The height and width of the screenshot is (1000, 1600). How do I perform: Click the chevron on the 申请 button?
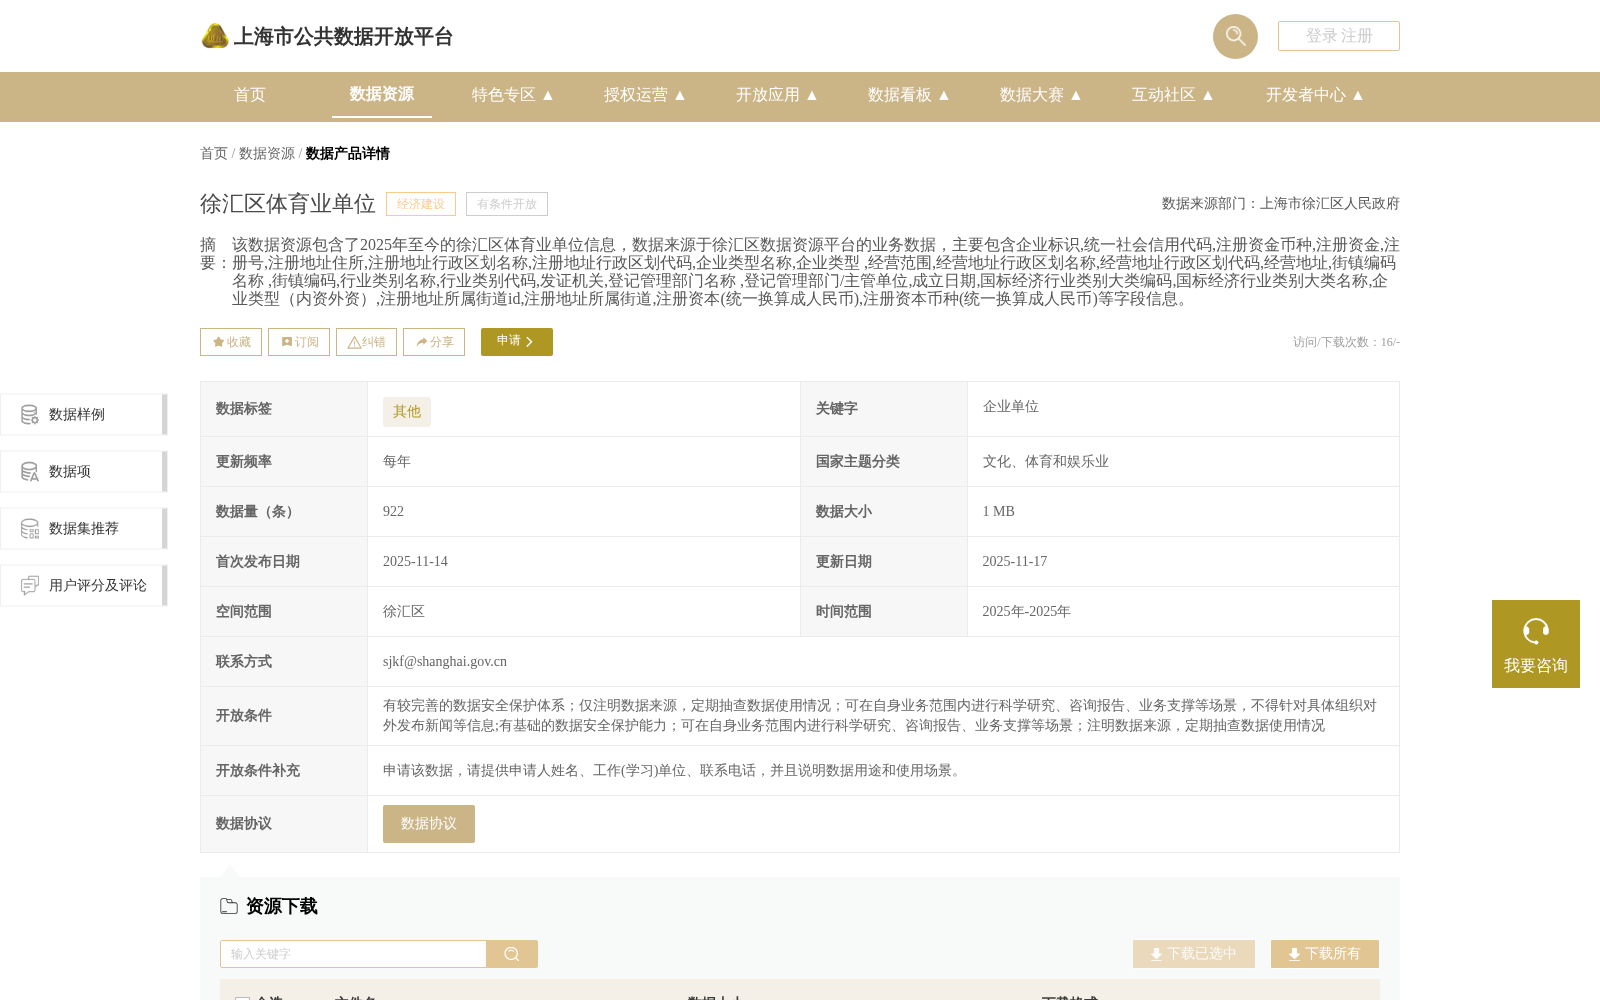tap(529, 342)
